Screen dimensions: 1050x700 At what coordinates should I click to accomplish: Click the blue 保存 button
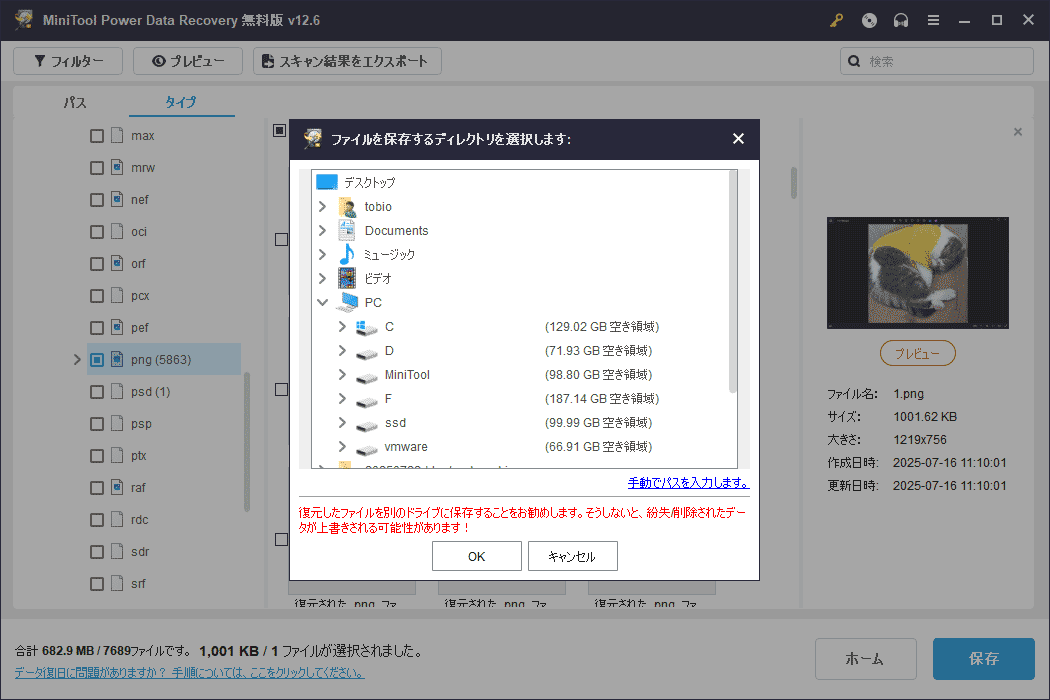click(x=984, y=658)
